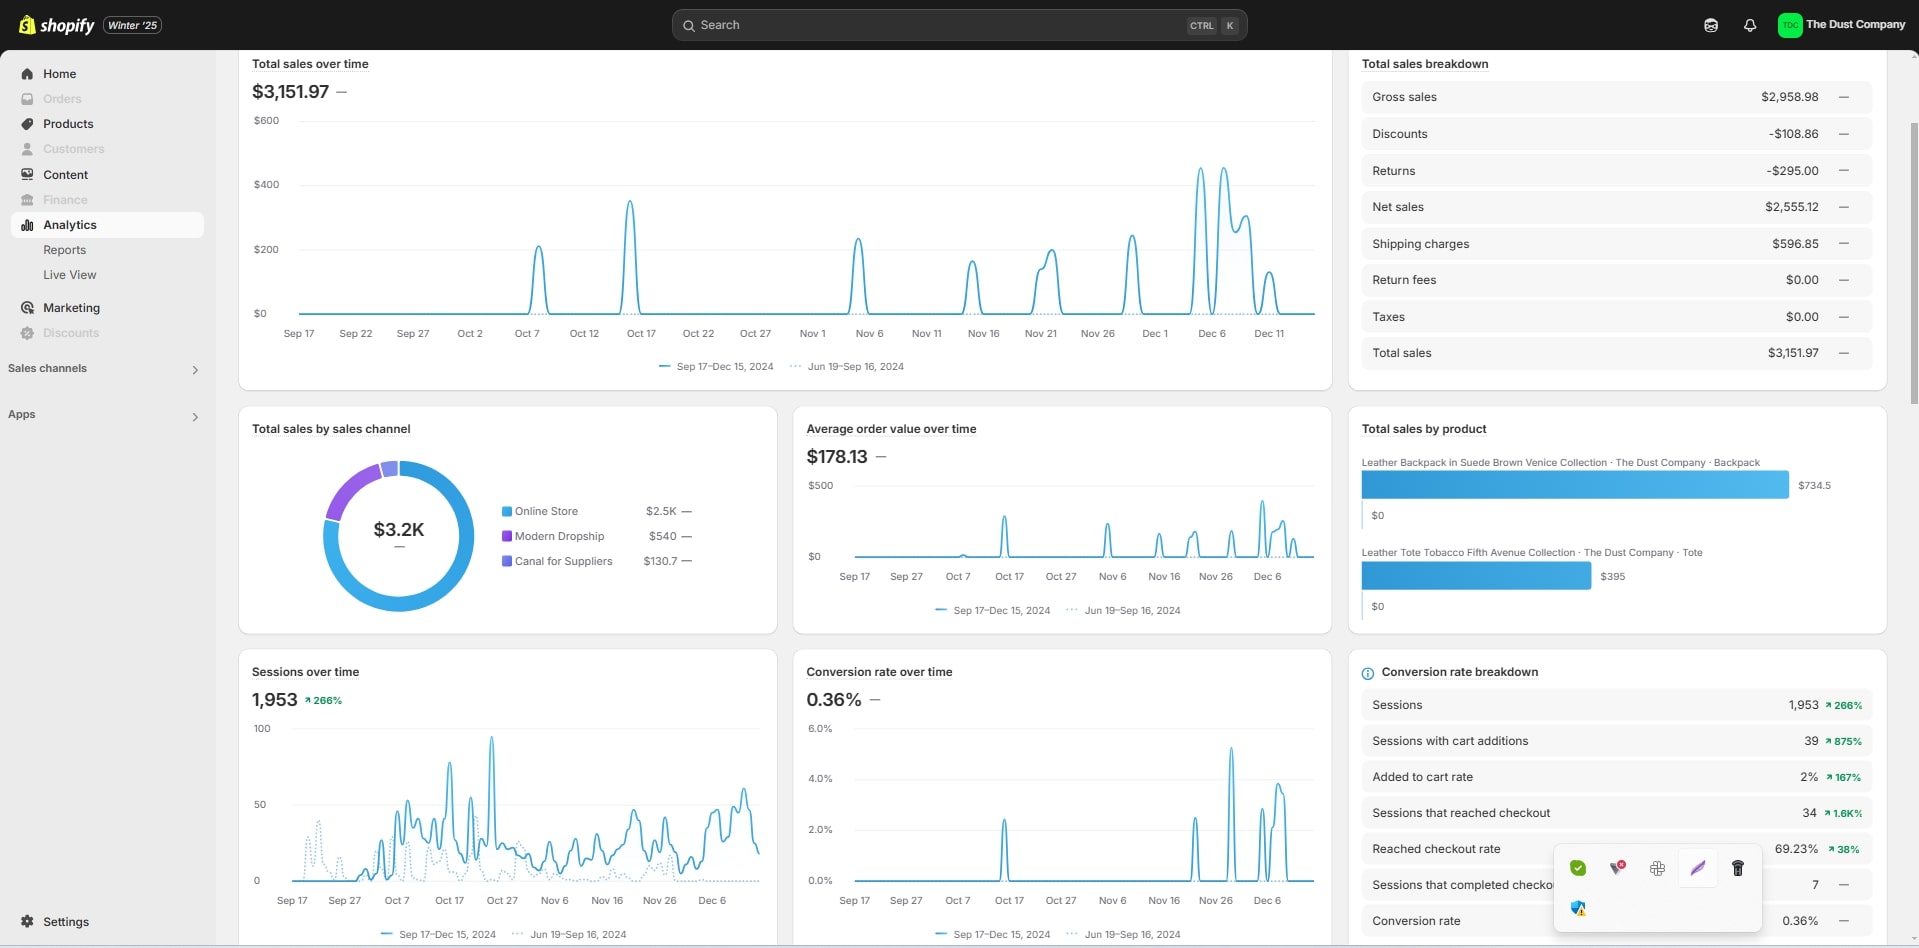Open the Windows Security shield tray icon
Screen dimensions: 1919x948
(1578, 908)
